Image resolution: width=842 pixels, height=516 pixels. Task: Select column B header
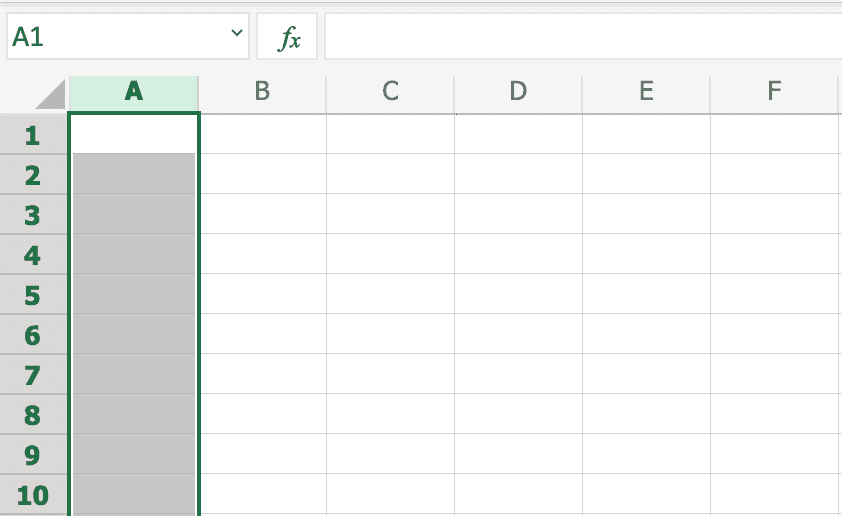coord(262,92)
